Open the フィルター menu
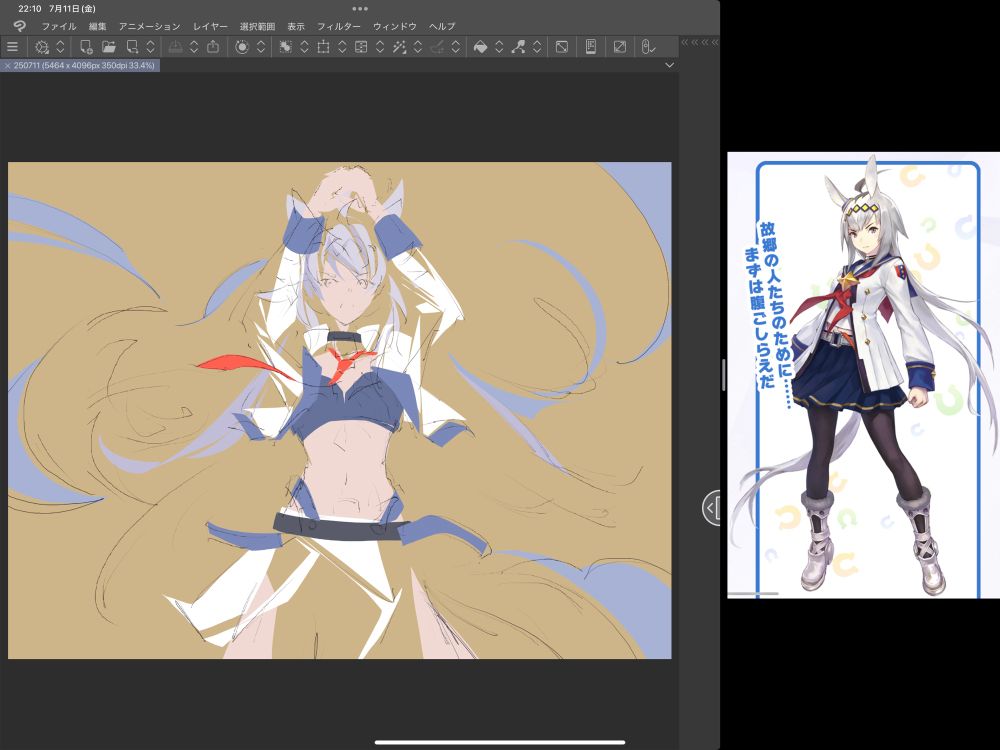The width and height of the screenshot is (1000, 750). click(339, 26)
